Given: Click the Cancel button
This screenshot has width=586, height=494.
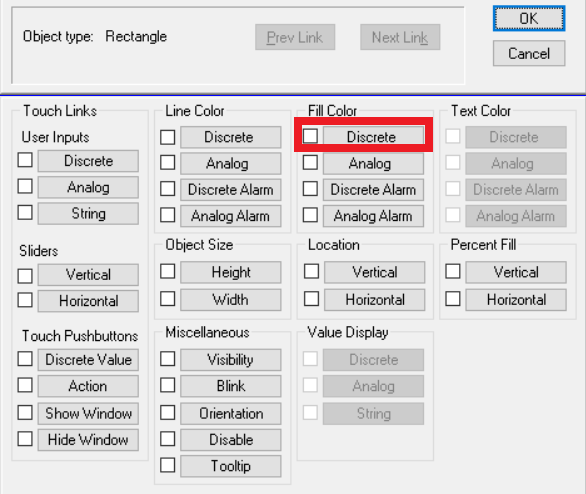Looking at the screenshot, I should [x=529, y=53].
